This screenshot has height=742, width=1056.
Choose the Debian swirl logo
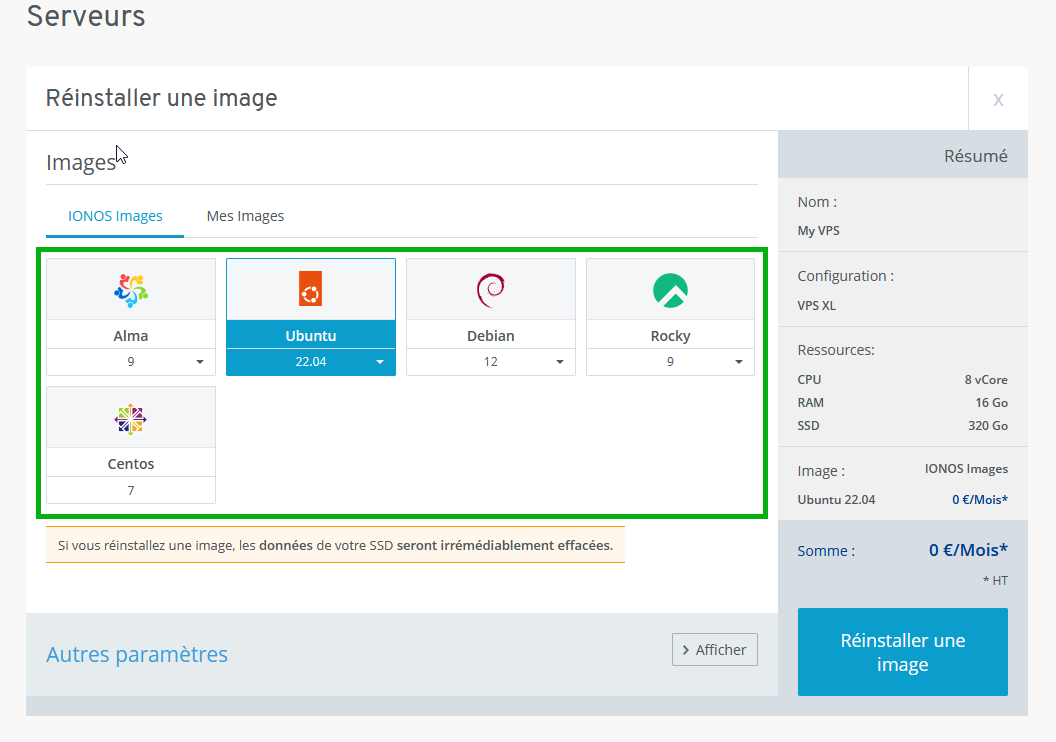click(490, 290)
